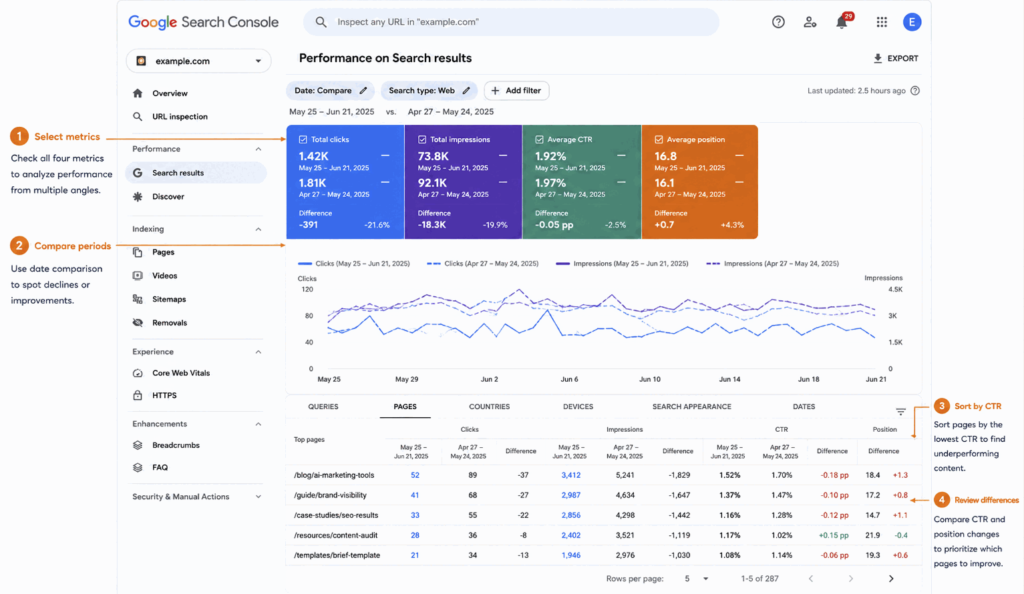The width and height of the screenshot is (1024, 594).
Task: Click the download icon next to EXPORT
Action: tap(878, 58)
